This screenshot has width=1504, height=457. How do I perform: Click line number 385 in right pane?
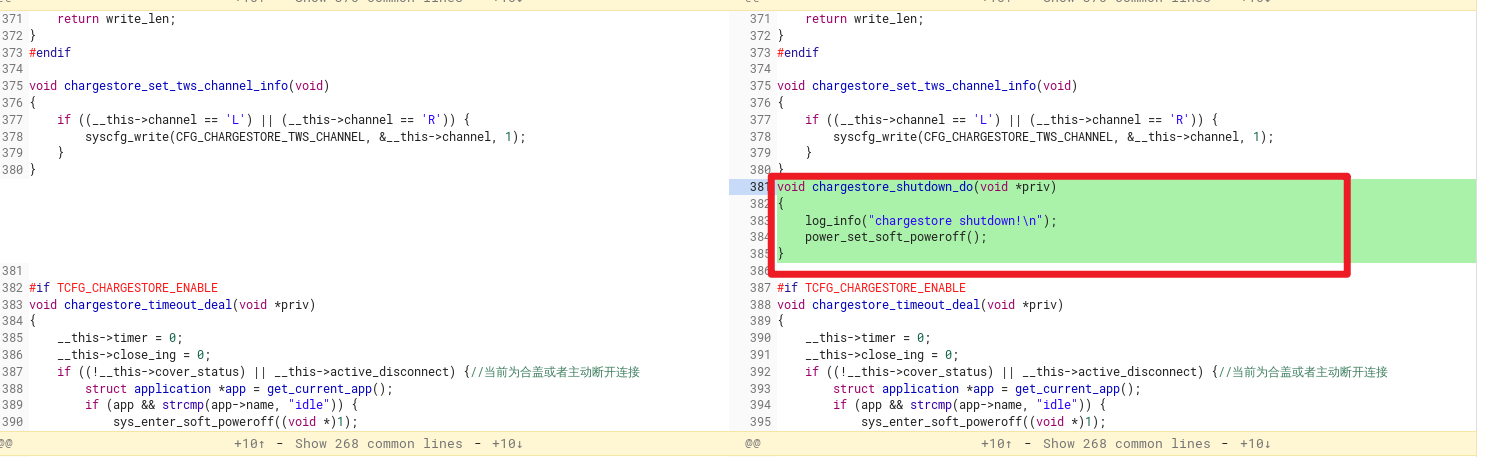coord(759,254)
